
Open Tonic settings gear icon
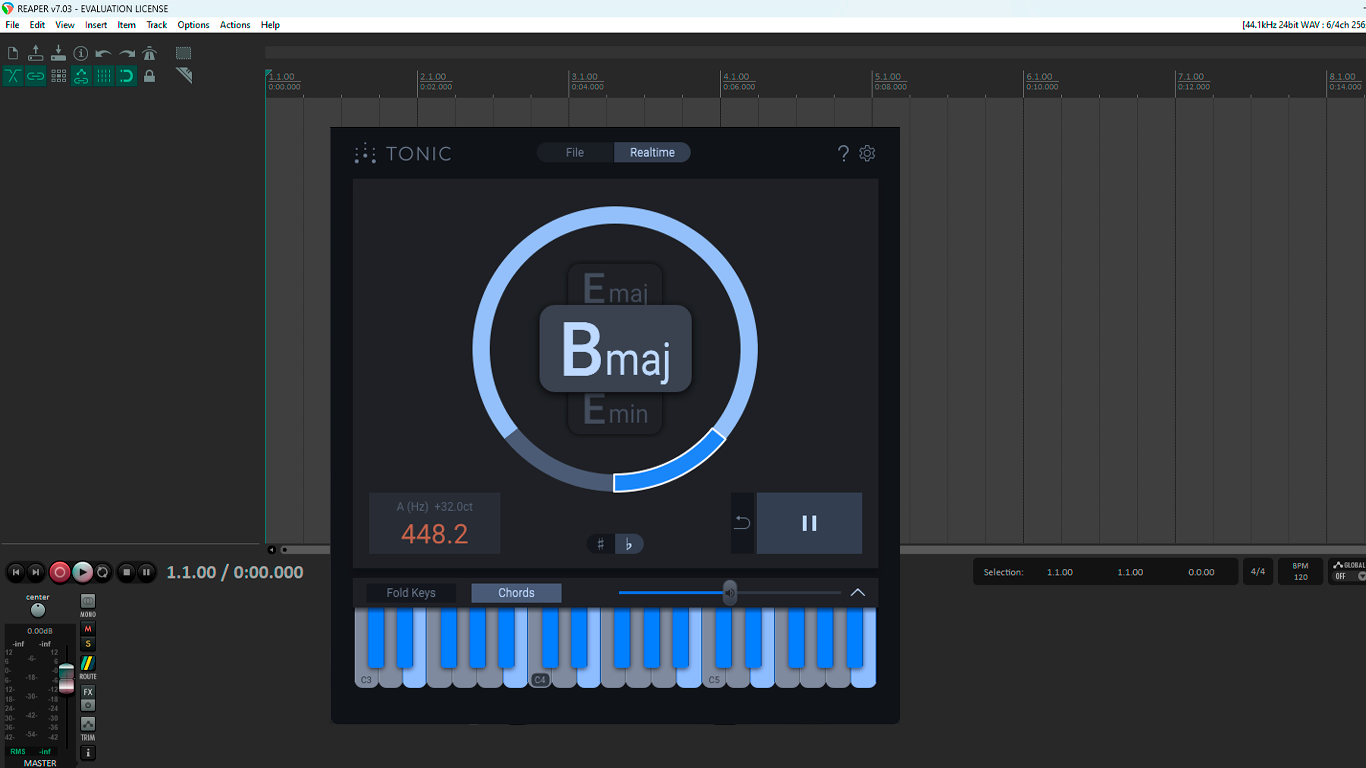867,153
